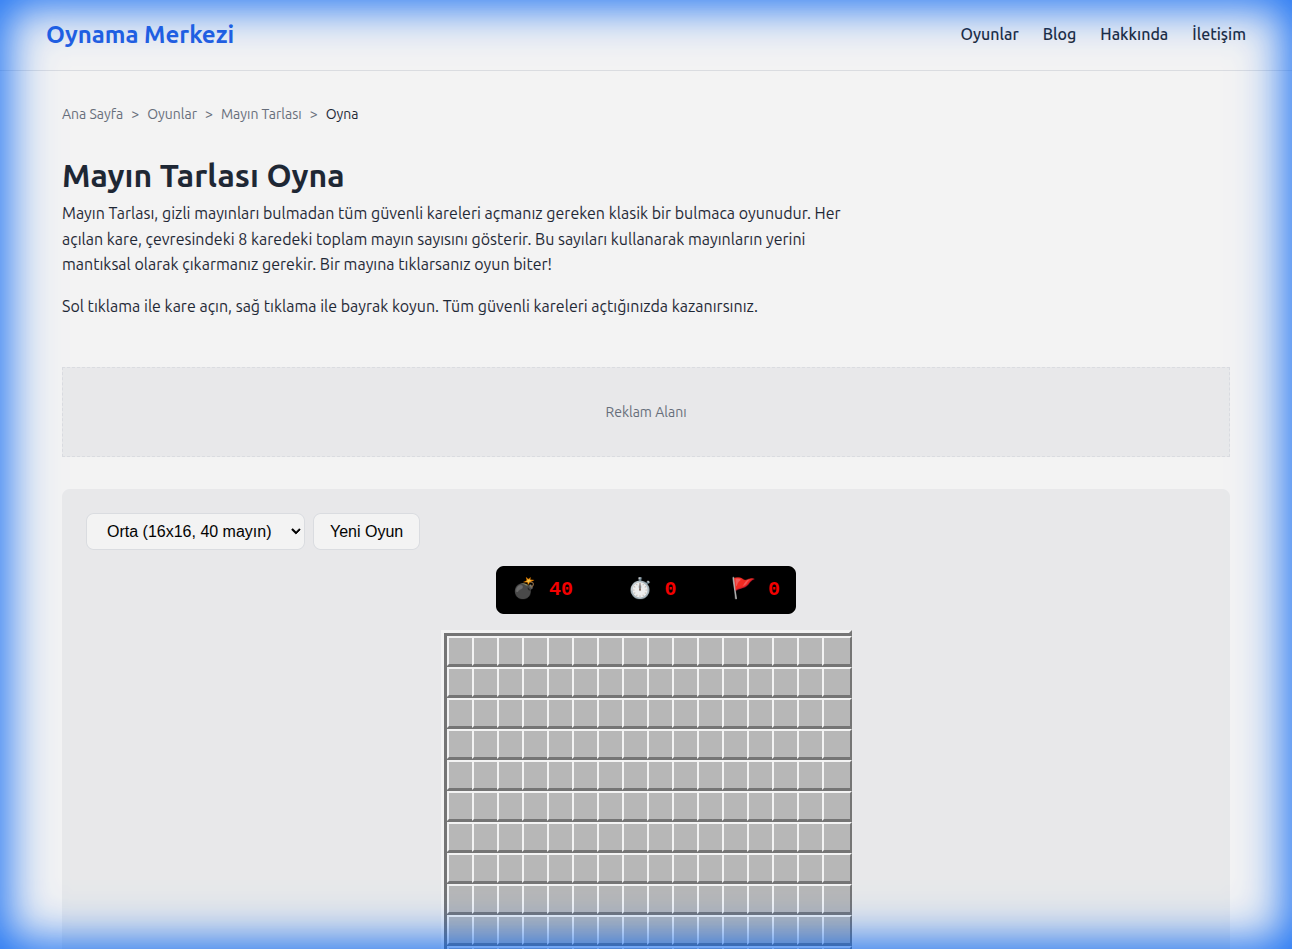Navigate to İletişim
Image resolution: width=1292 pixels, height=949 pixels.
1218,34
